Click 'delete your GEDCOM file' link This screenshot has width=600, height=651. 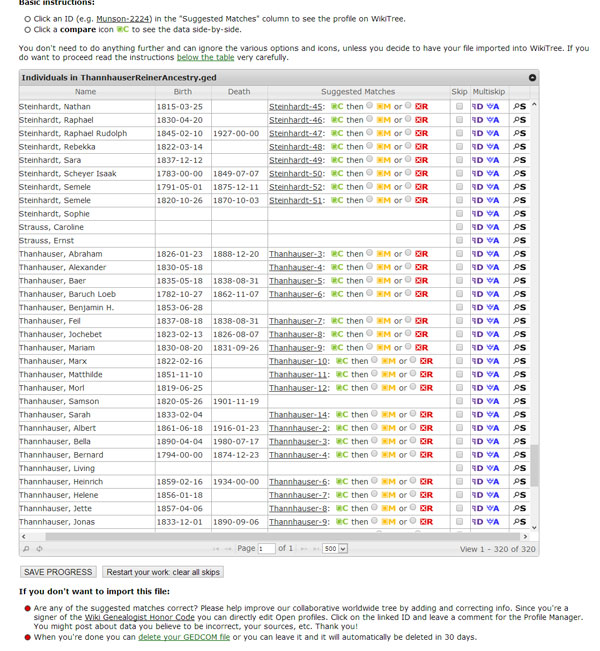click(x=184, y=637)
